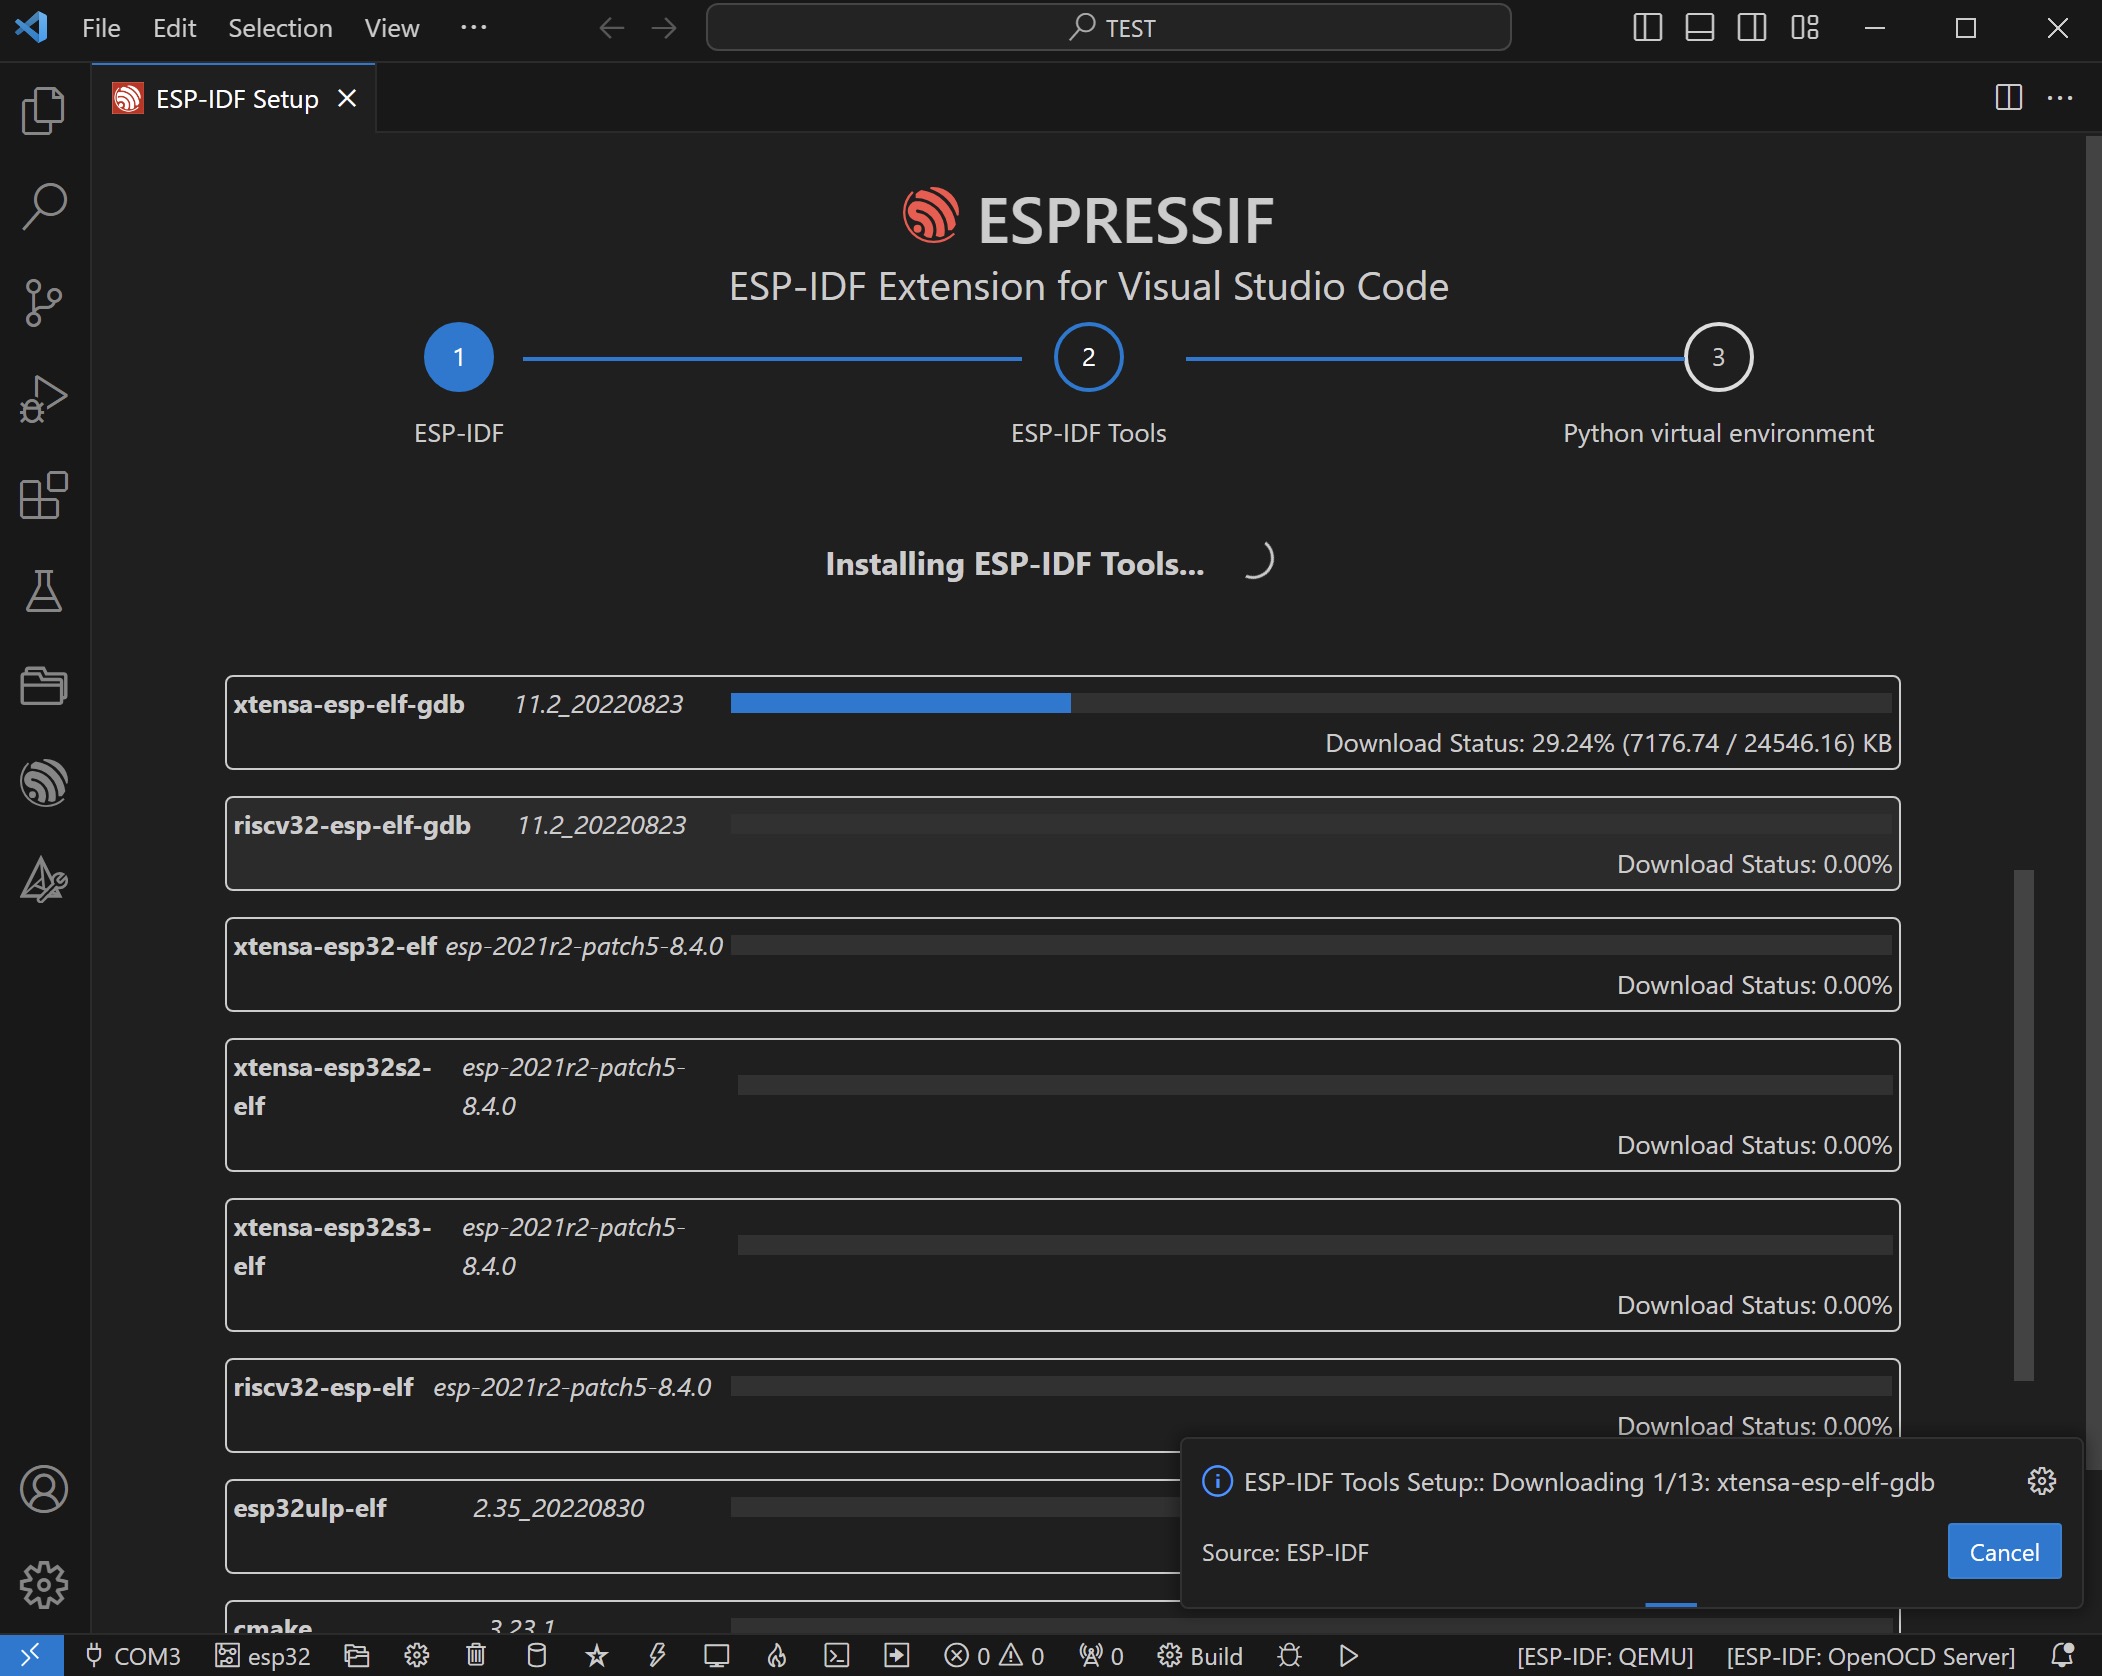2102x1676 pixels.
Task: Click the TEST command center search box
Action: 1108,28
